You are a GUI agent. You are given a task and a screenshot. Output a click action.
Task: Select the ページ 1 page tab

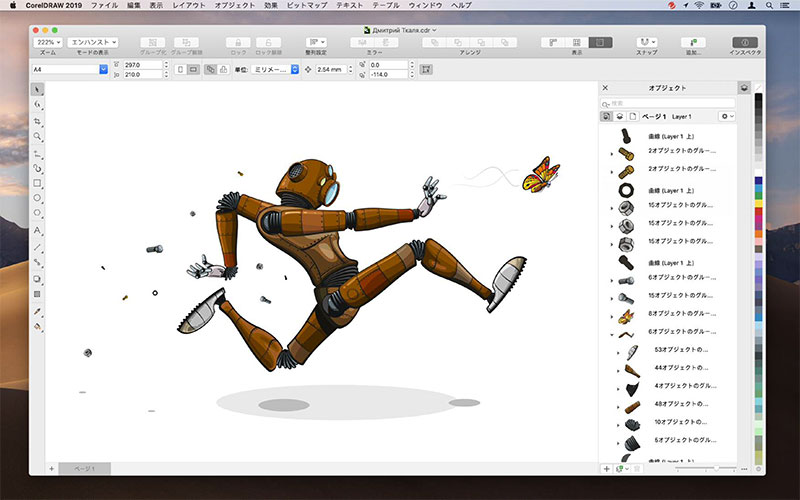tap(85, 468)
